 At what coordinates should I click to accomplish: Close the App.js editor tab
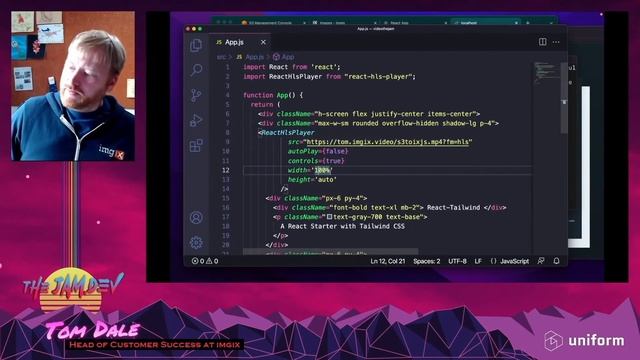click(x=263, y=42)
